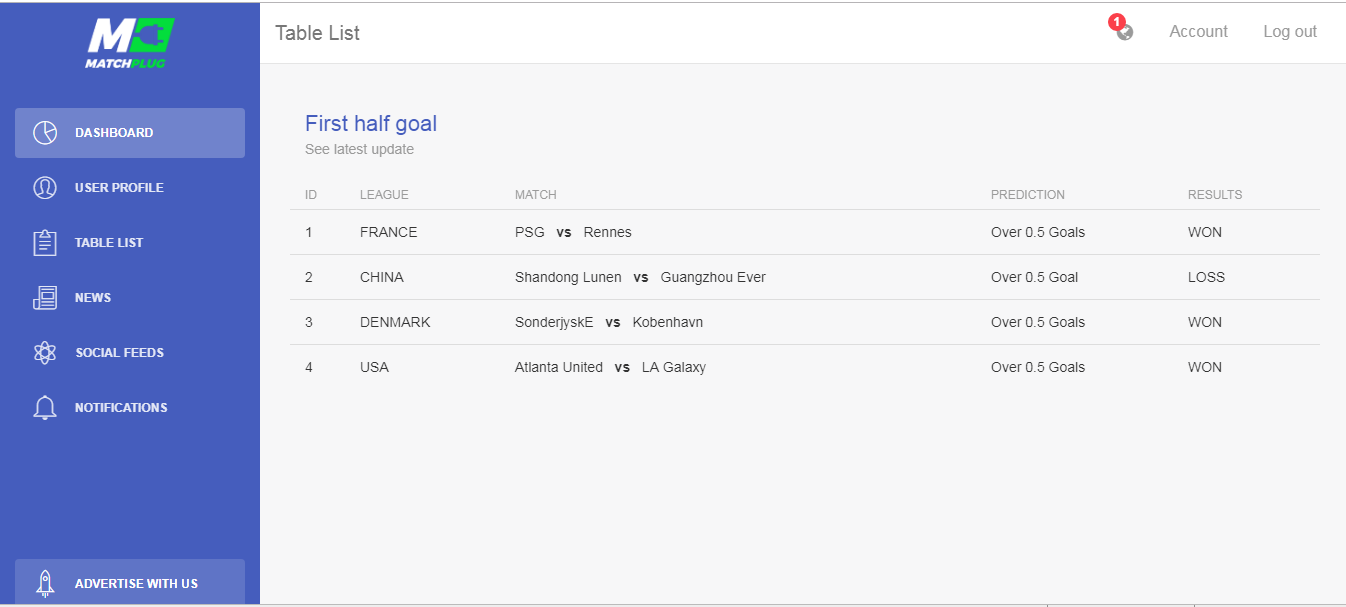
Task: Click the User Profile person icon
Action: (x=45, y=188)
